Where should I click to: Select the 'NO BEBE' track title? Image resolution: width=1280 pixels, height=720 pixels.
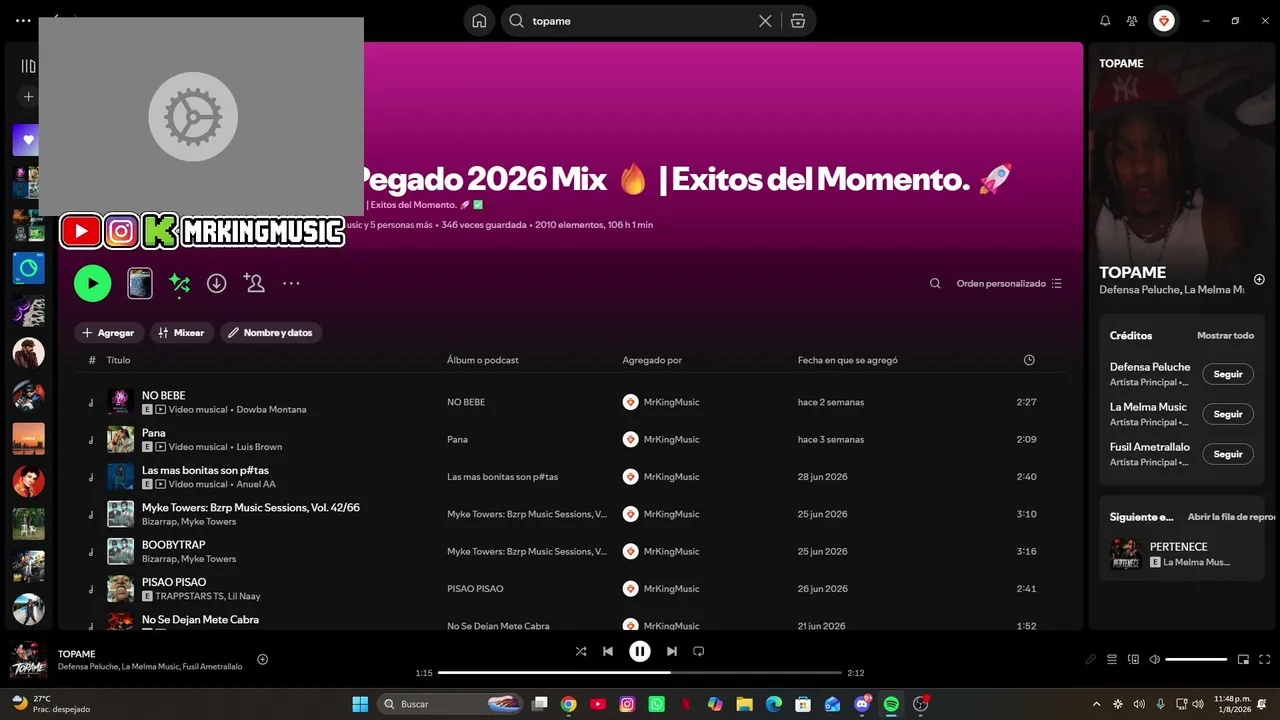coord(163,395)
